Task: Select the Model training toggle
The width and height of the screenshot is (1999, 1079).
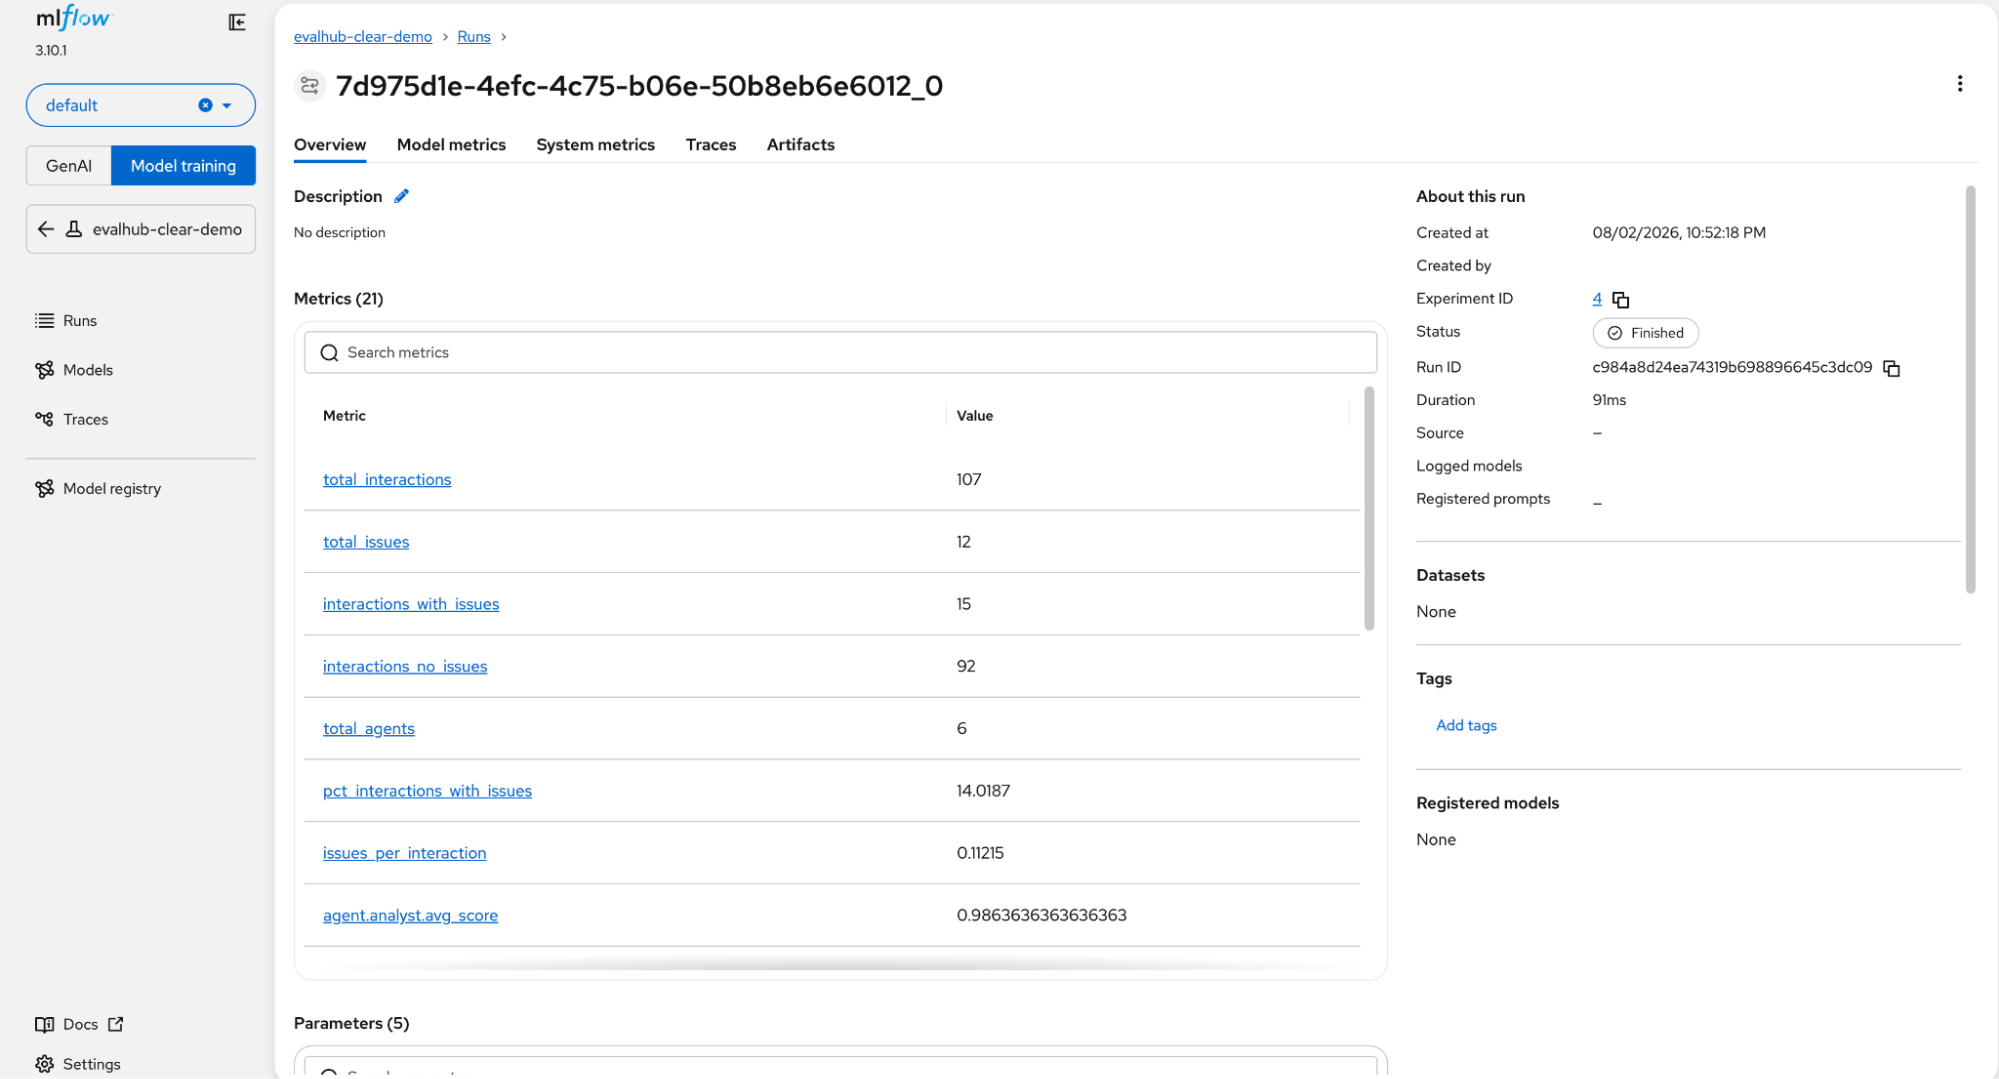Action: (x=183, y=166)
